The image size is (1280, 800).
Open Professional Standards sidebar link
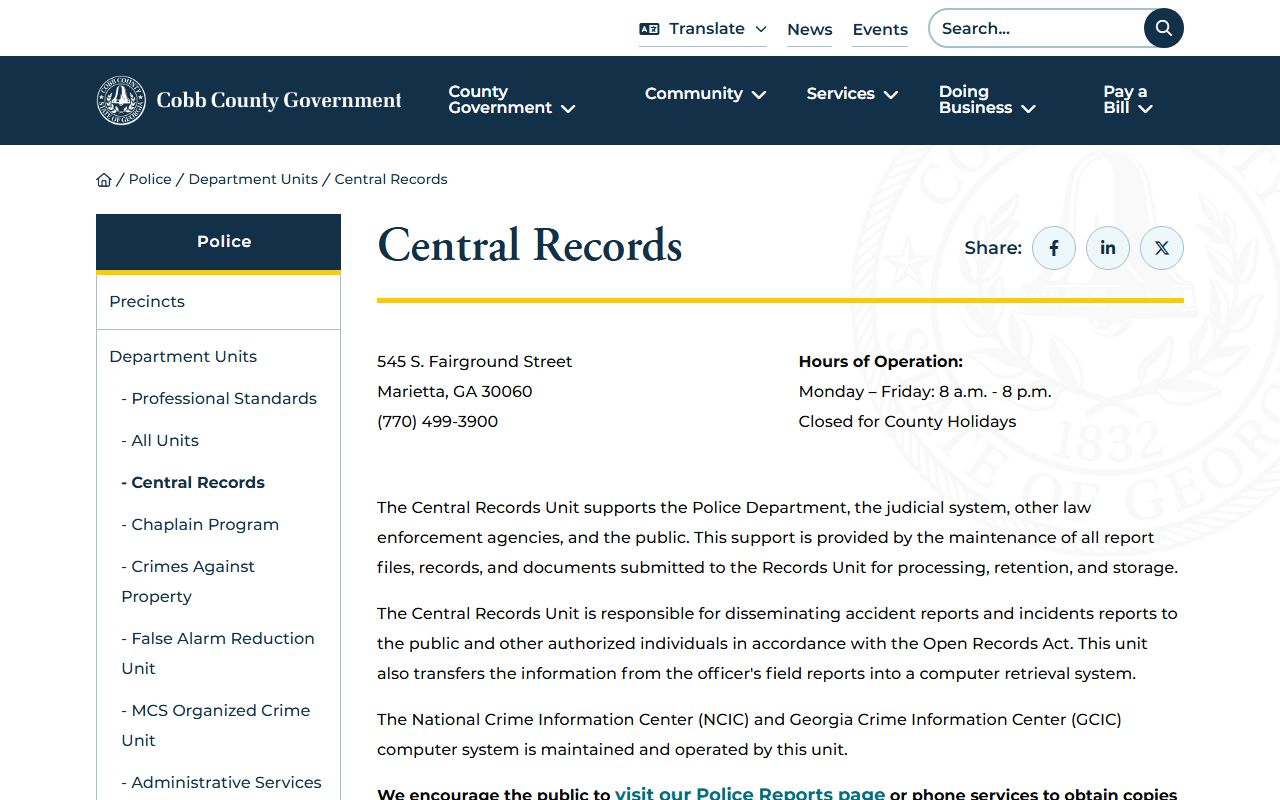(x=219, y=398)
